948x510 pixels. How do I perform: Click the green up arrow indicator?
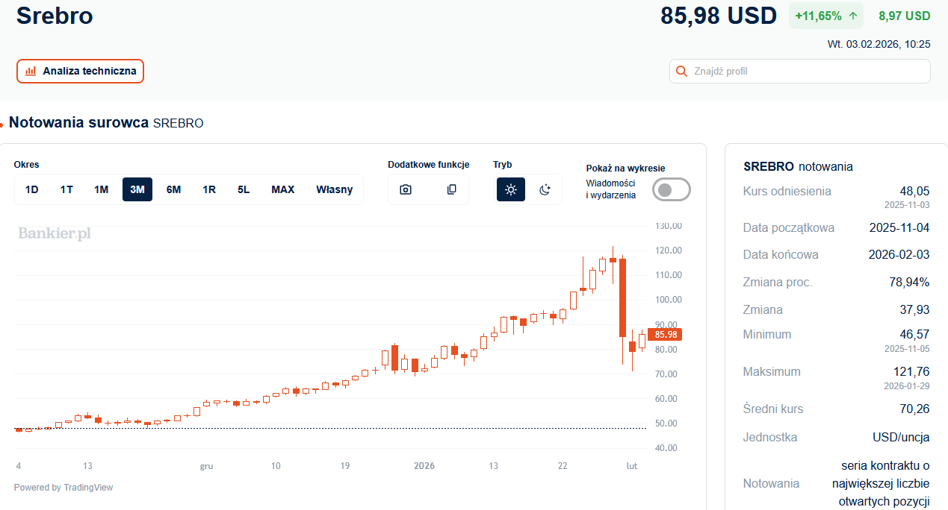click(853, 16)
